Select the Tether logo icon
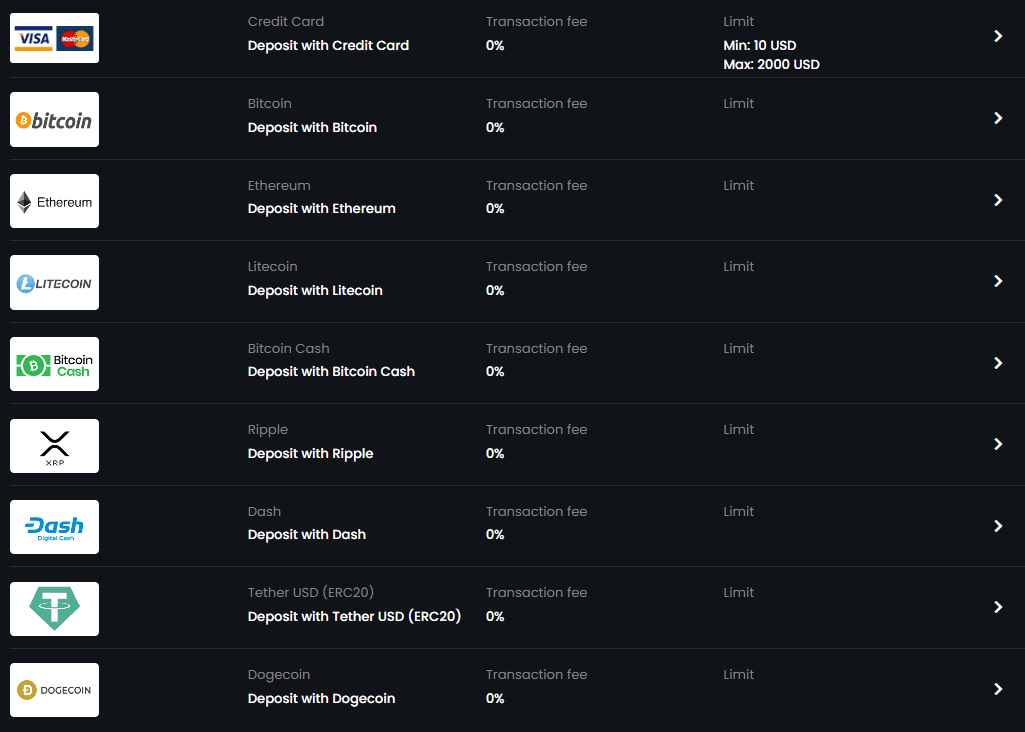 (x=54, y=609)
